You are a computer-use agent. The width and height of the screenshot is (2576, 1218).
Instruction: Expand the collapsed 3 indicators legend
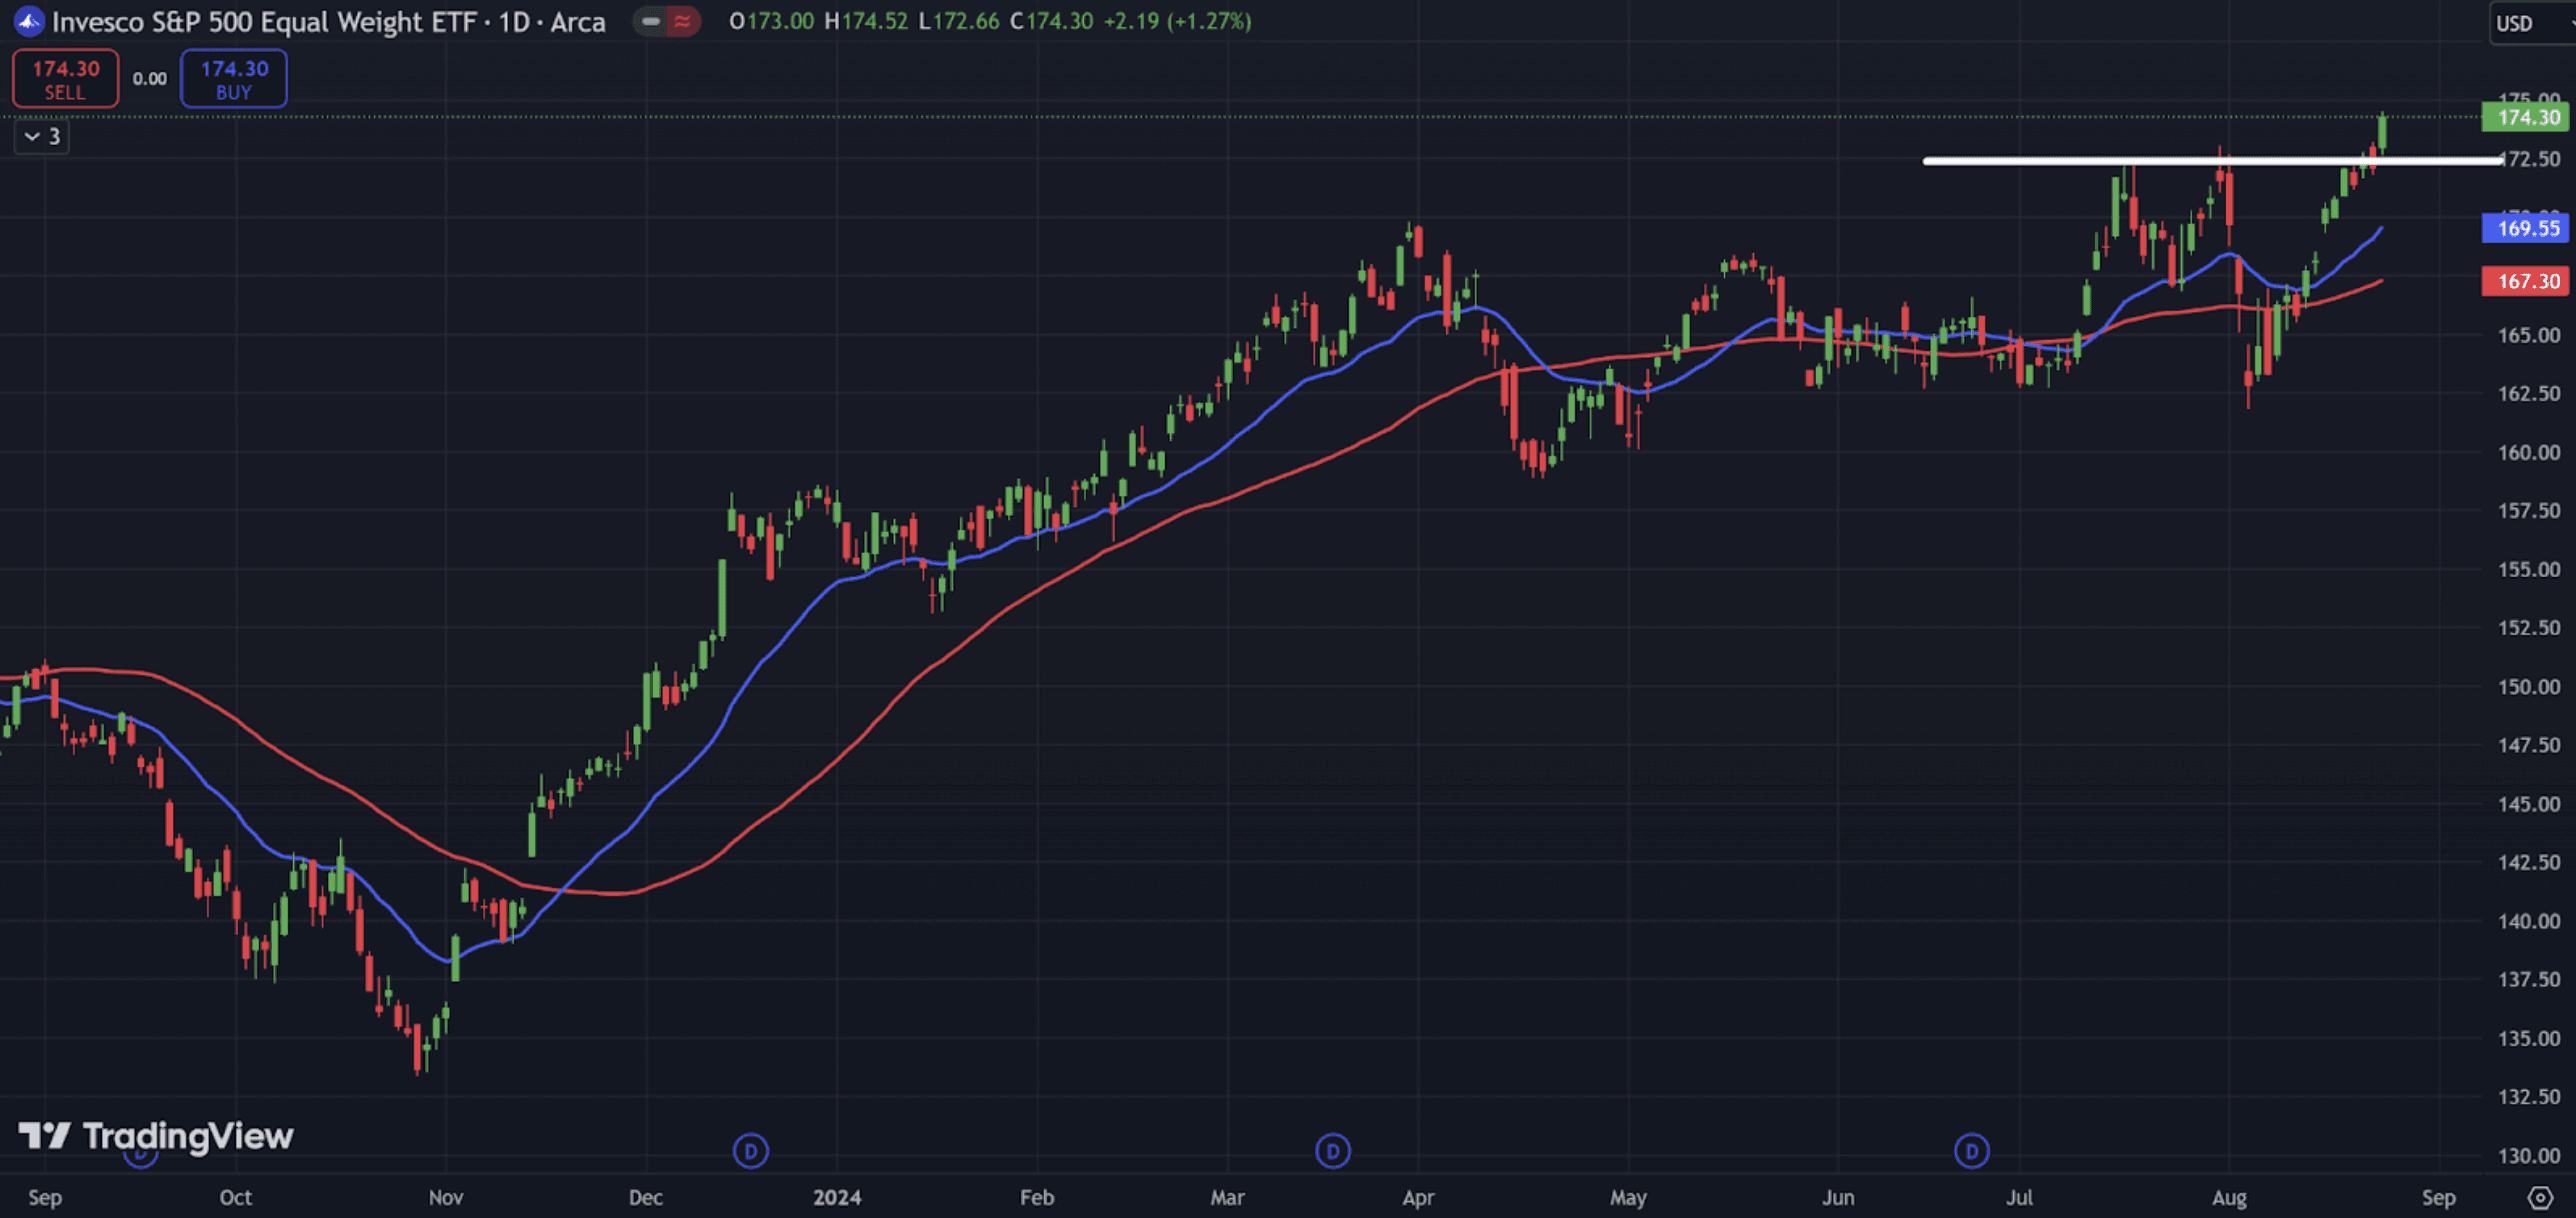coord(42,136)
